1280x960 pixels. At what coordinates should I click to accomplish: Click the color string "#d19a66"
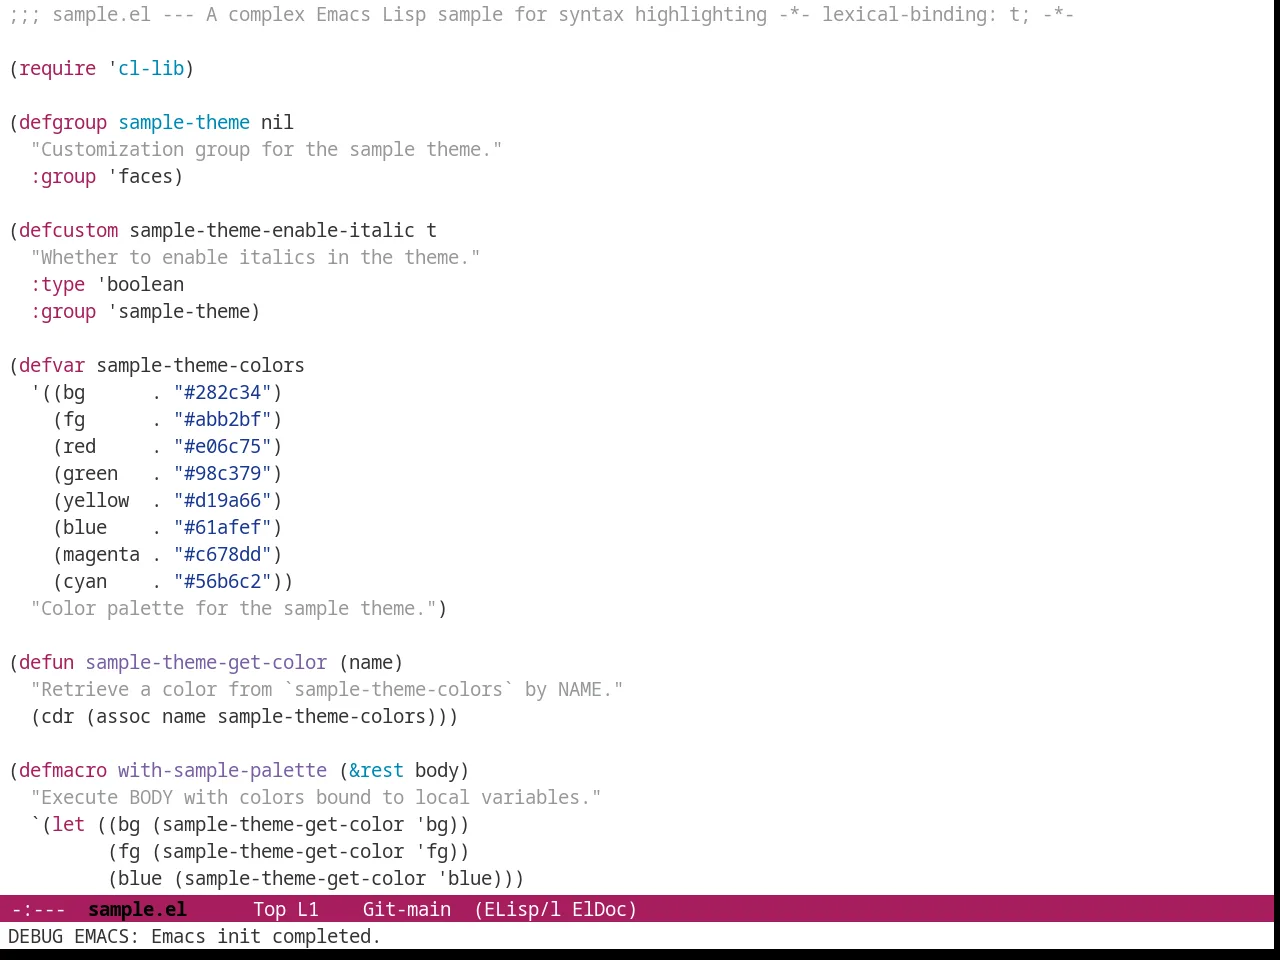coord(222,500)
